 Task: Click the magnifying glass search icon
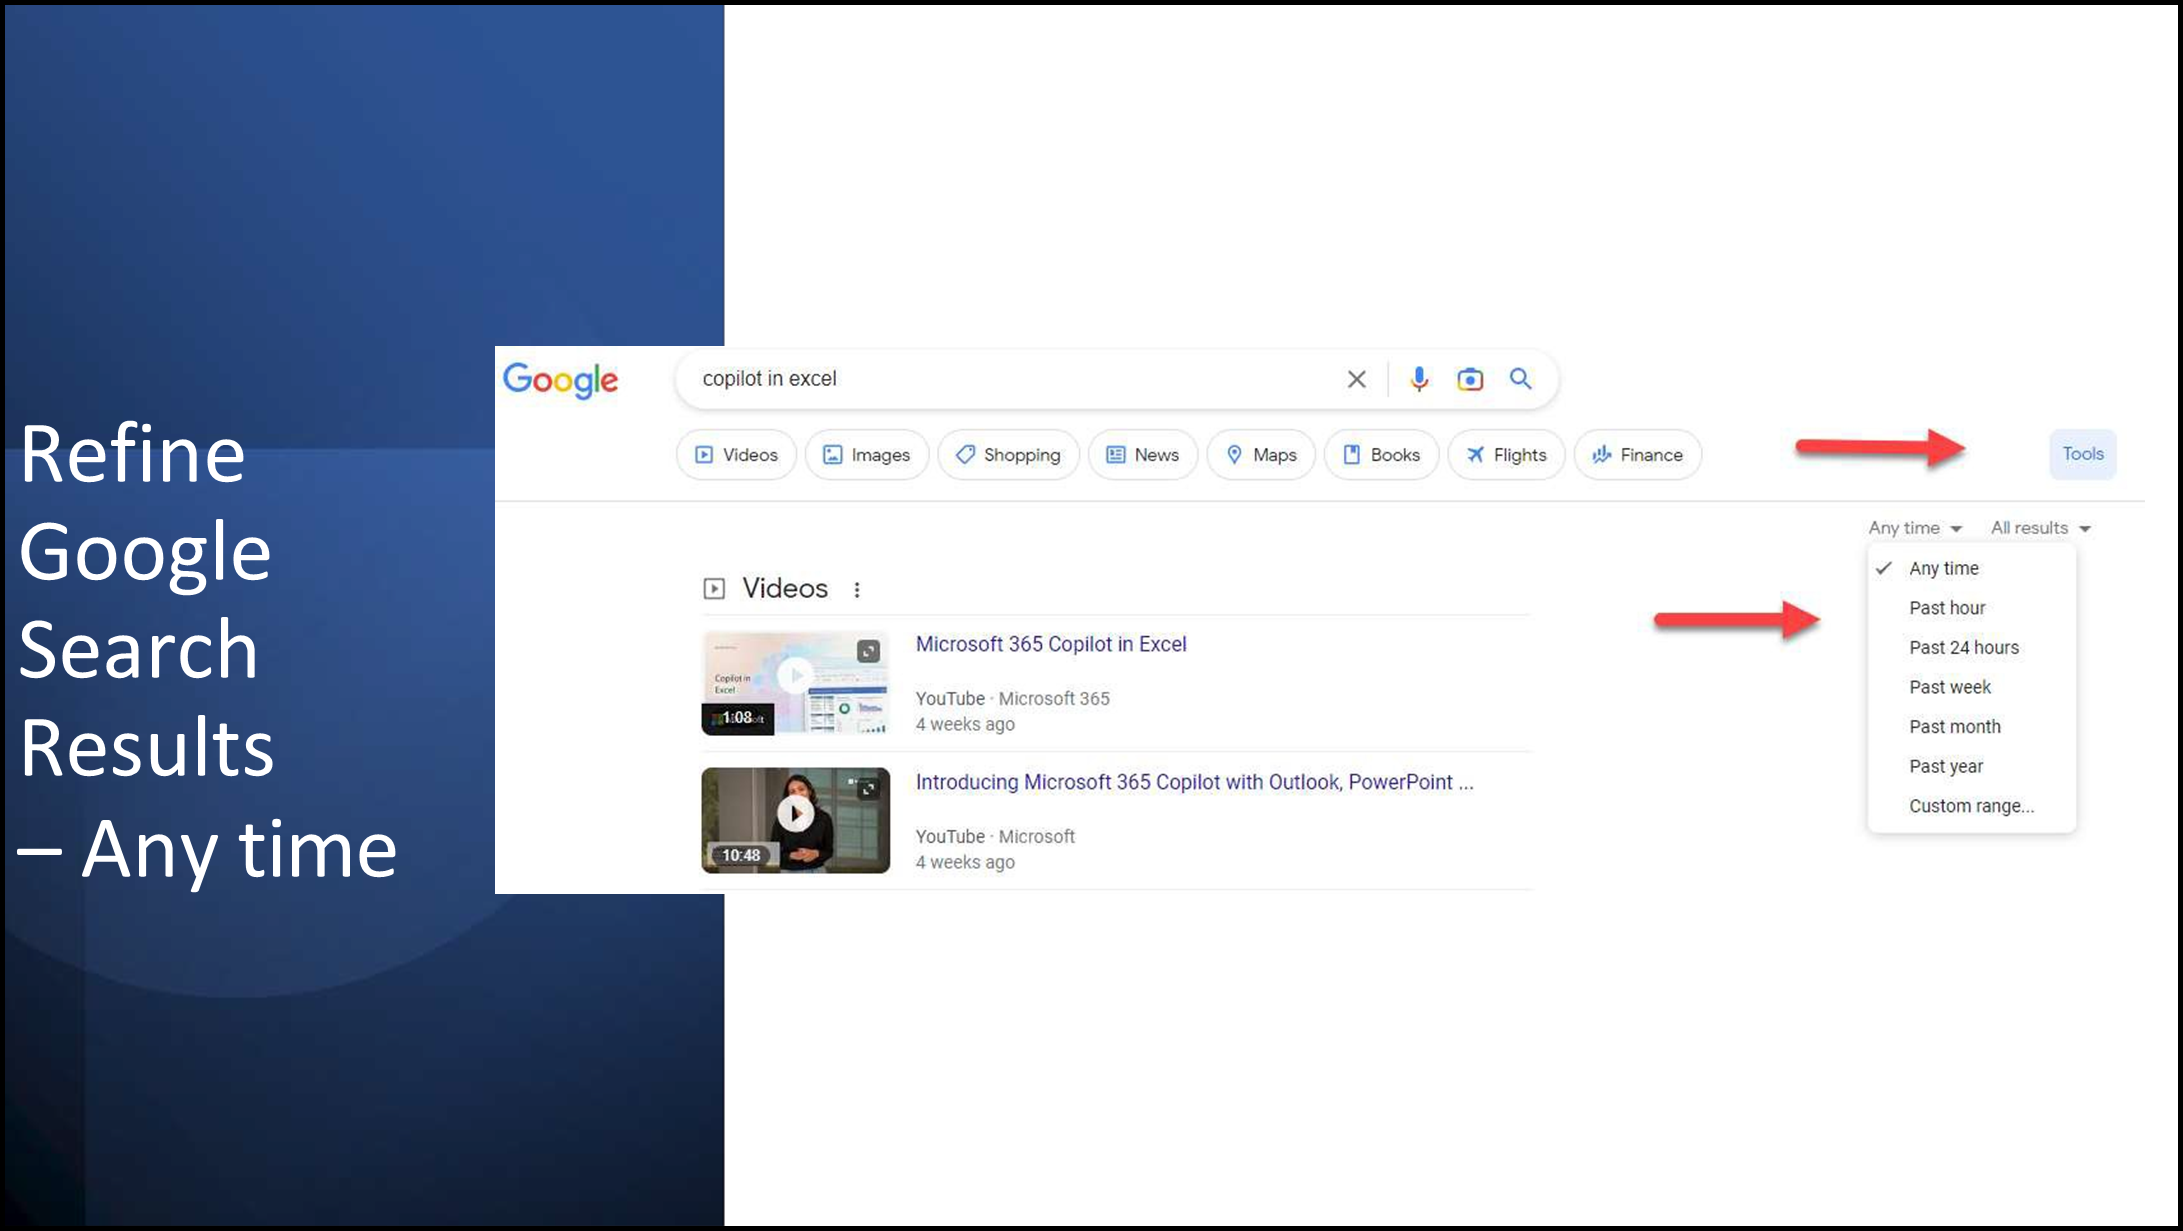1520,379
